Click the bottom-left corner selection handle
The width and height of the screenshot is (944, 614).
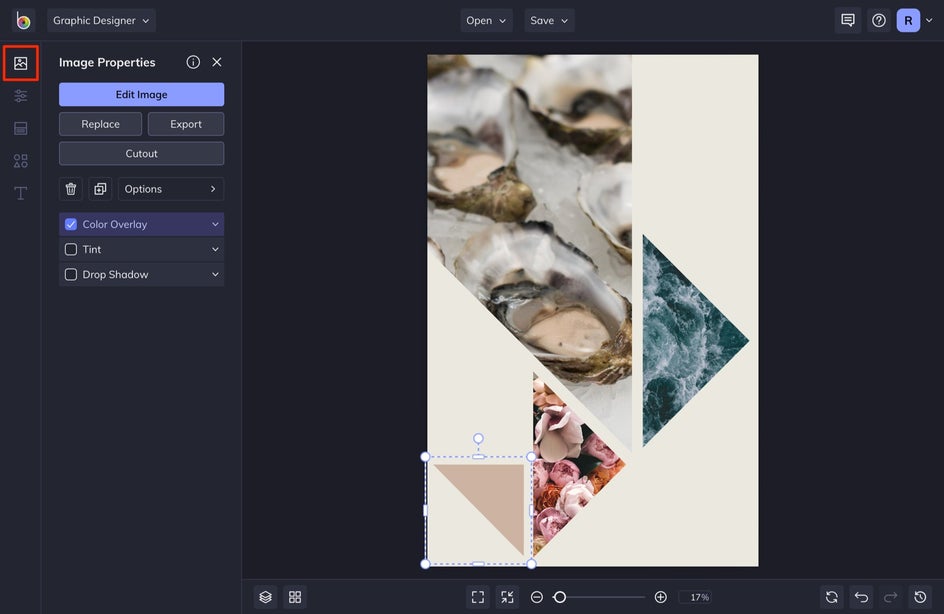(425, 564)
